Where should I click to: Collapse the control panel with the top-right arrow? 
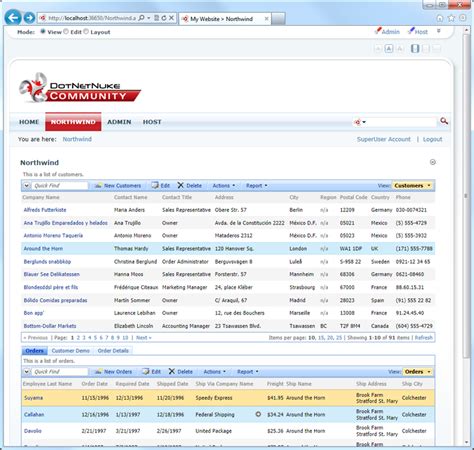click(x=439, y=31)
